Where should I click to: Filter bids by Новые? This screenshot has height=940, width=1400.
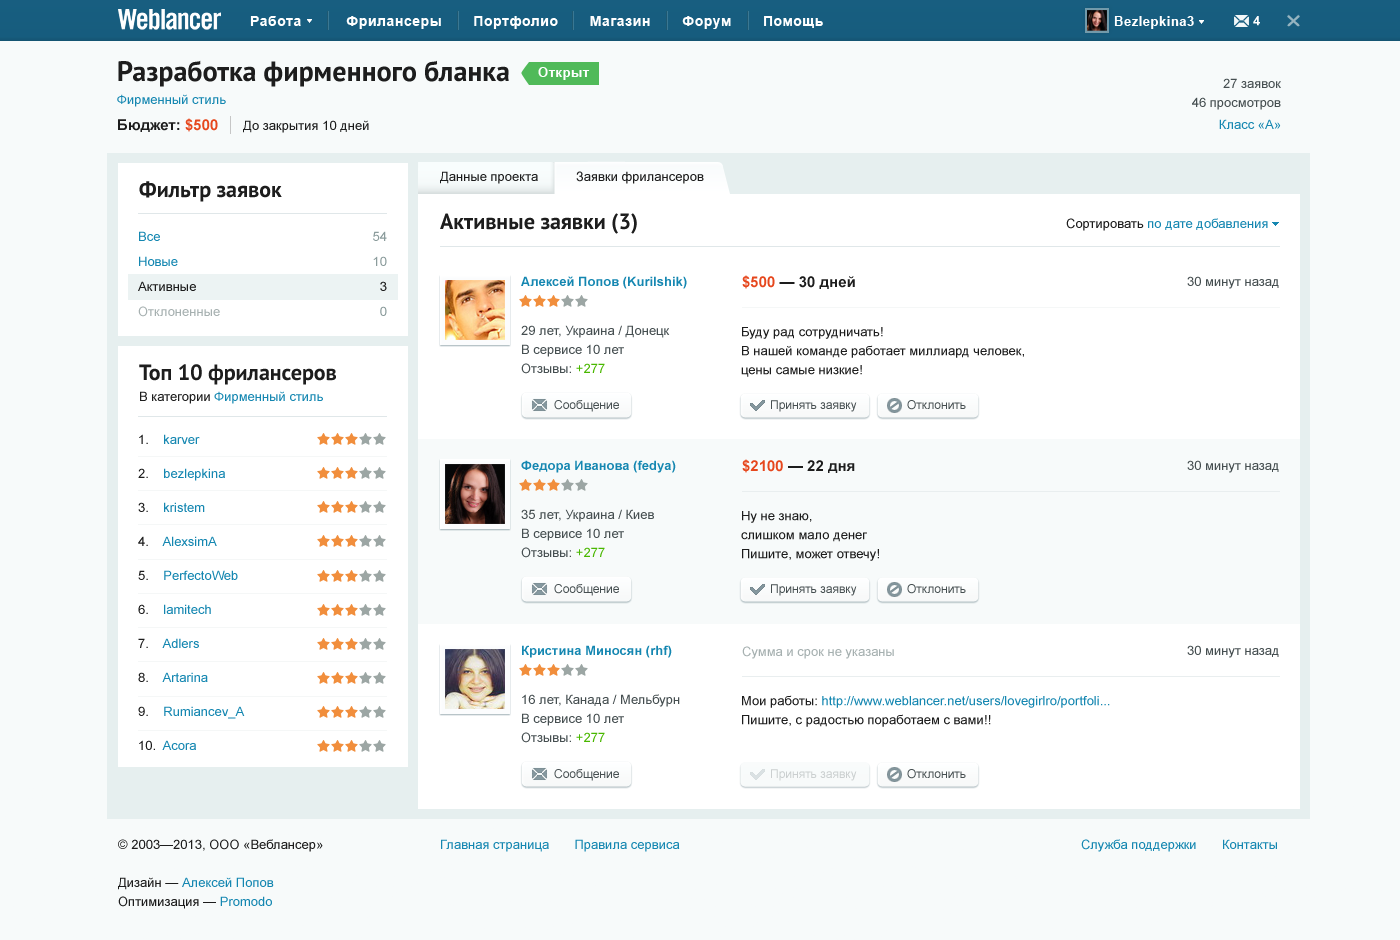click(x=158, y=262)
